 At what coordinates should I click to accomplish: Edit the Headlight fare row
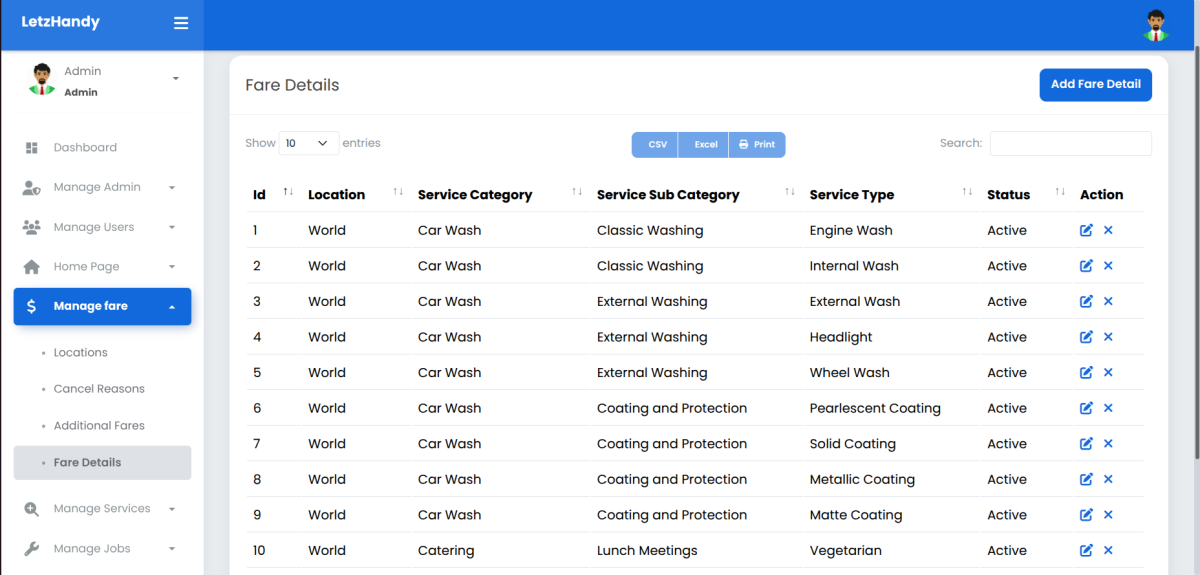1086,337
